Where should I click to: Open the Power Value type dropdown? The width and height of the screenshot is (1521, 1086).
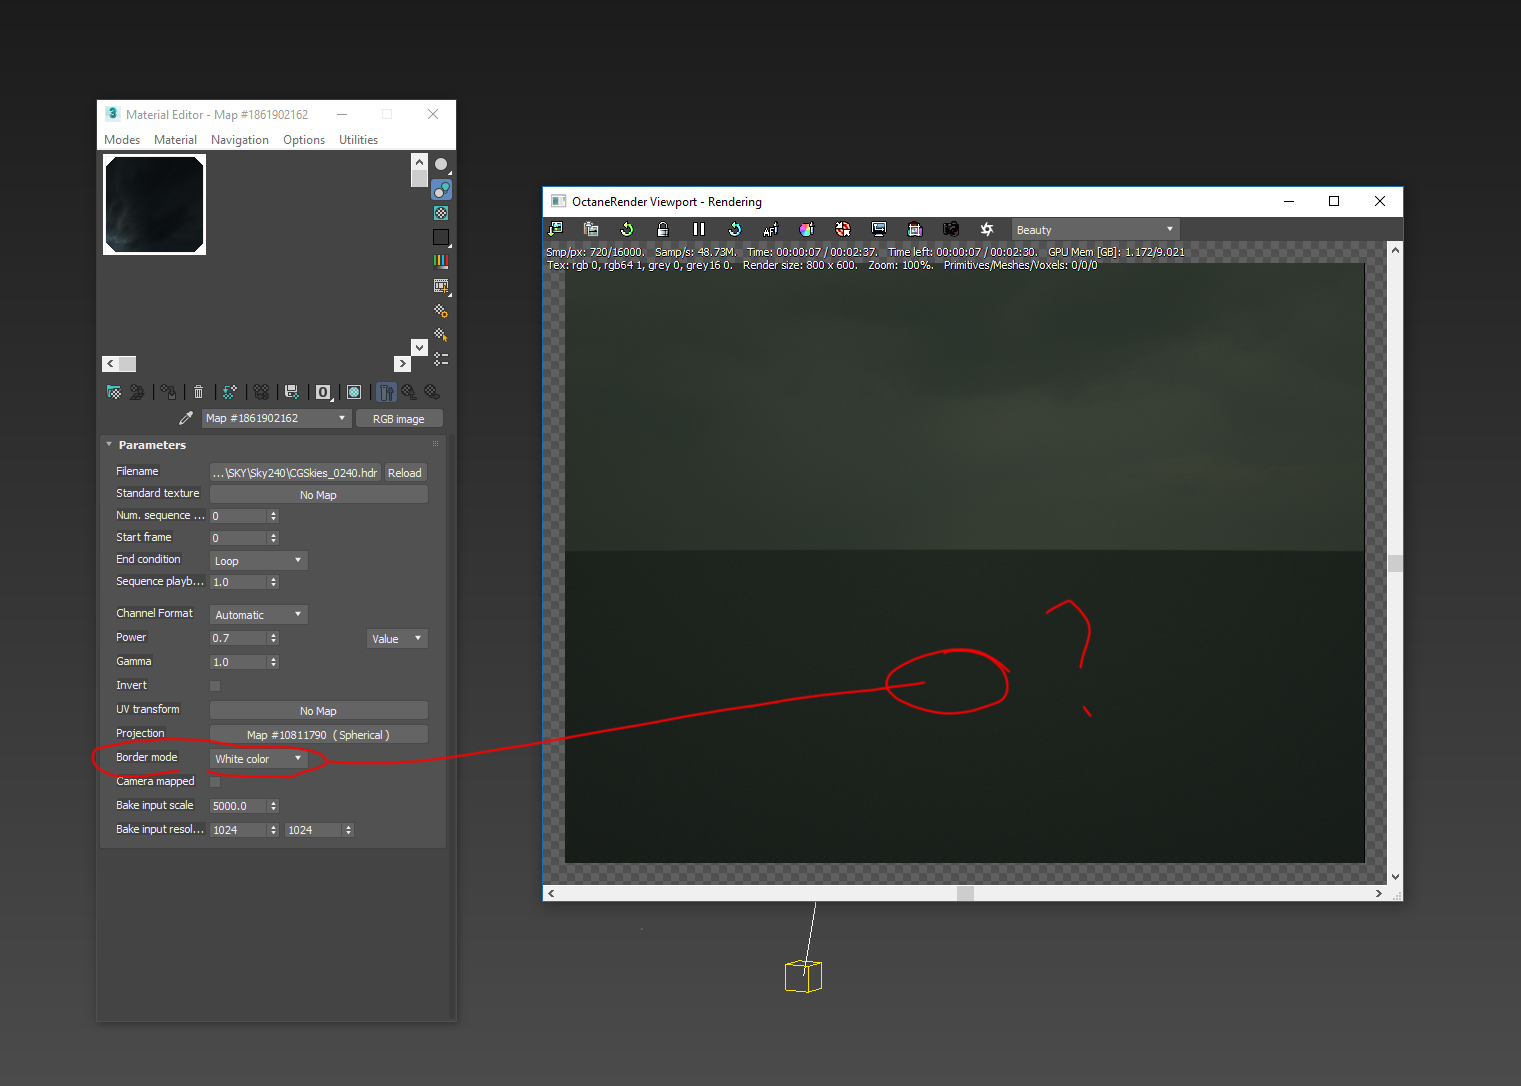398,639
